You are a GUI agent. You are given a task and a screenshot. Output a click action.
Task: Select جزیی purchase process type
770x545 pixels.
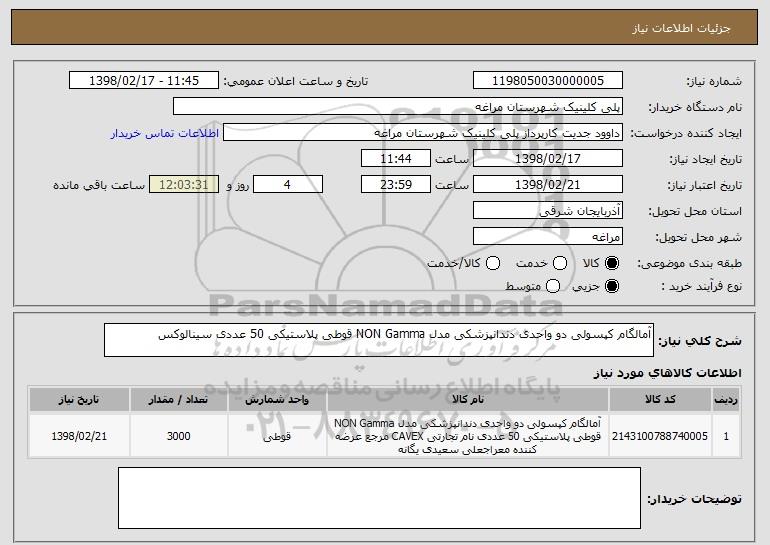click(614, 287)
